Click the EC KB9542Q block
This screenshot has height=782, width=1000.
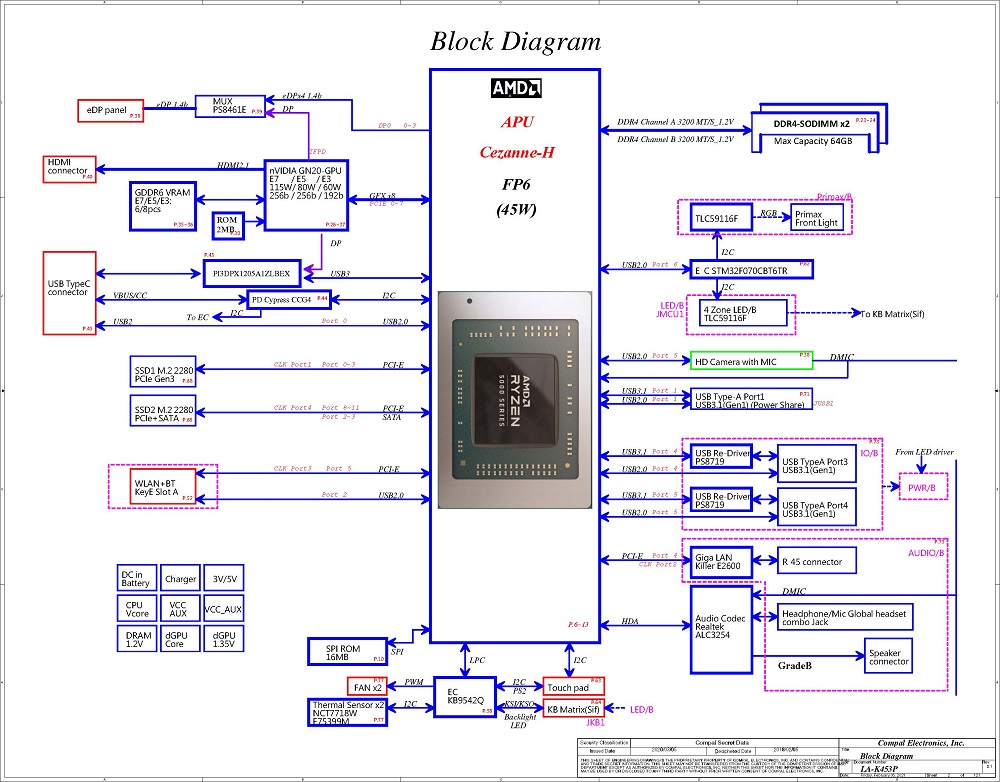coord(464,697)
